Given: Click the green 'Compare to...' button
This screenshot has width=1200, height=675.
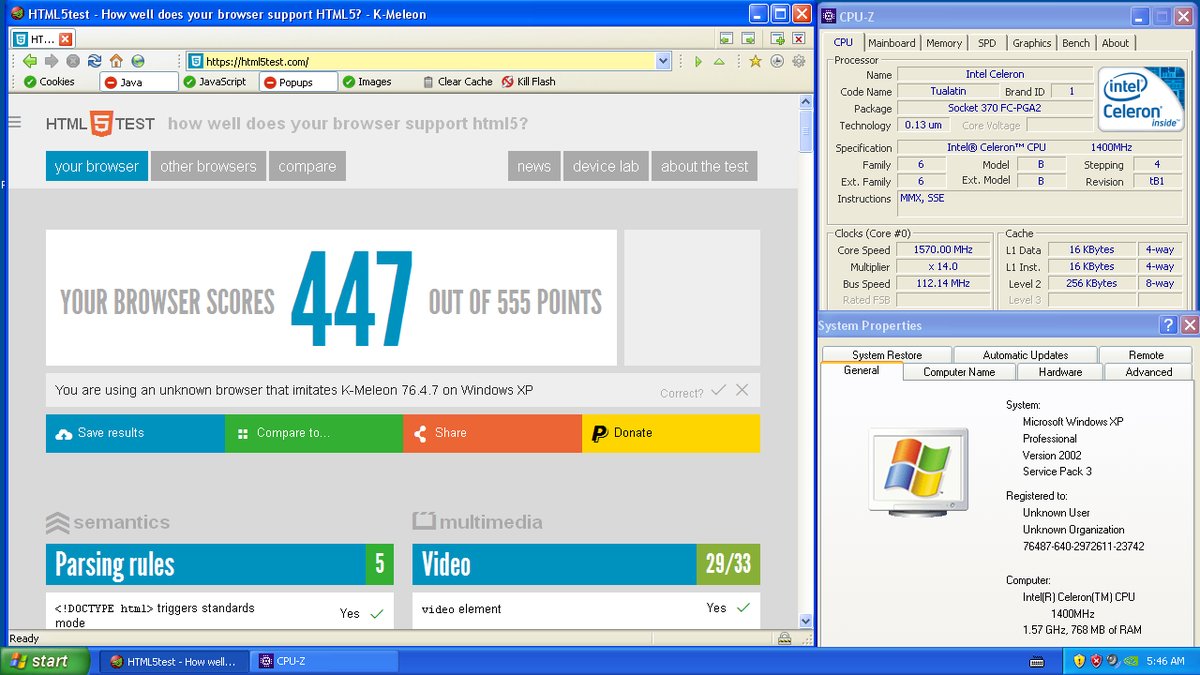Looking at the screenshot, I should pyautogui.click(x=314, y=433).
